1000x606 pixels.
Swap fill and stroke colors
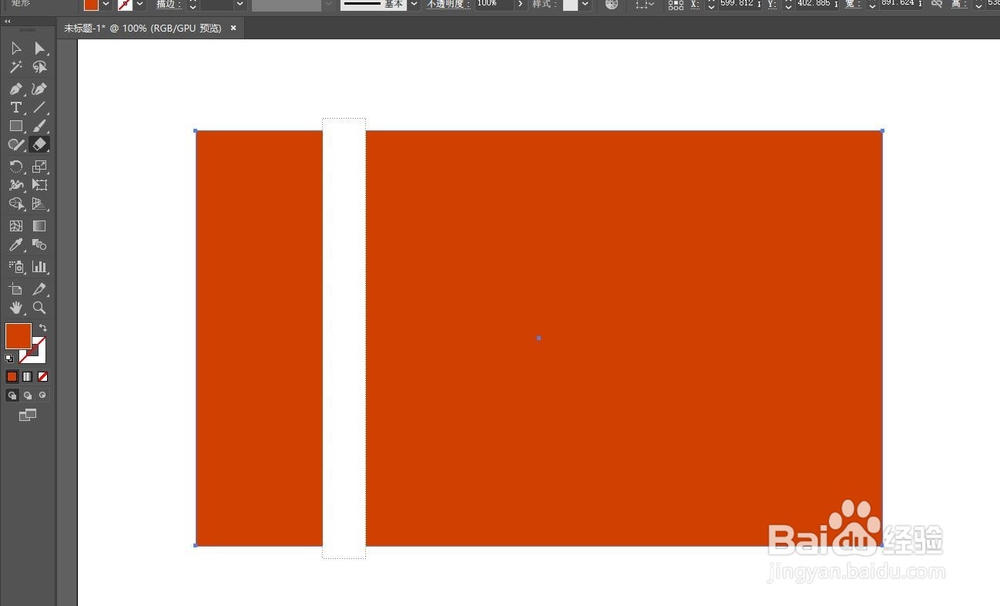(x=43, y=327)
